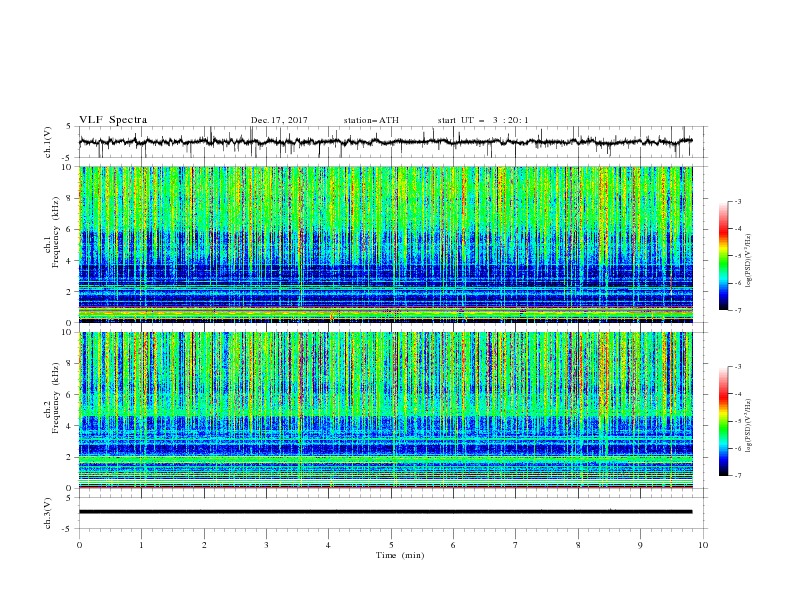Click the ch.2 spectrogram color scale bar

pos(724,421)
